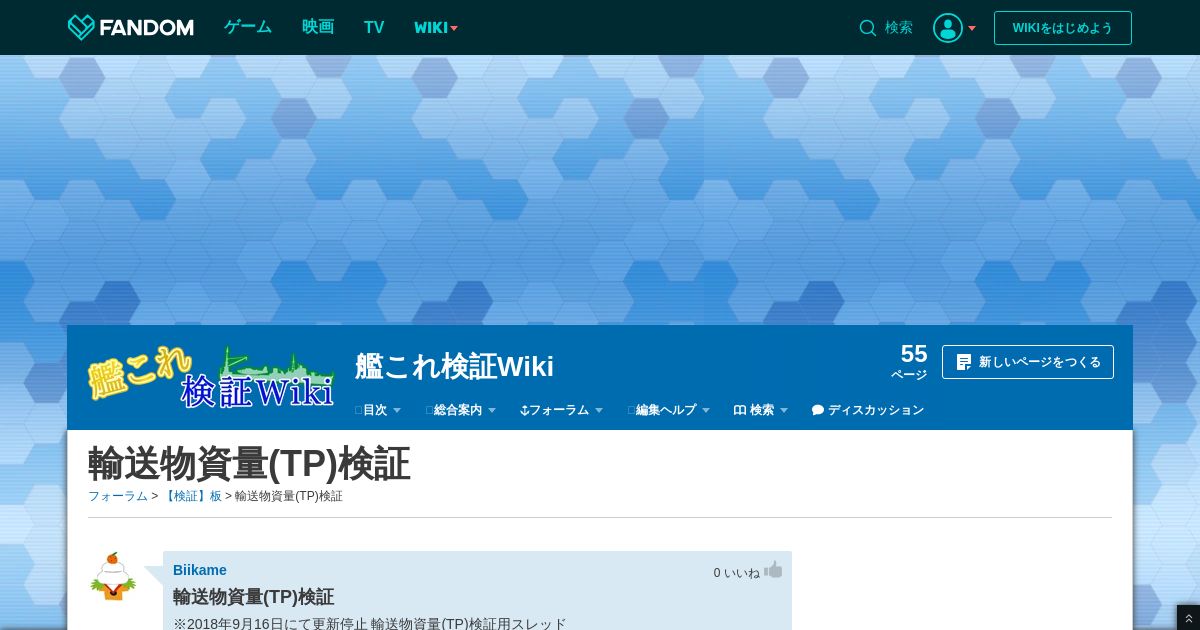
Task: Open the 映画 menu link
Action: coord(318,27)
